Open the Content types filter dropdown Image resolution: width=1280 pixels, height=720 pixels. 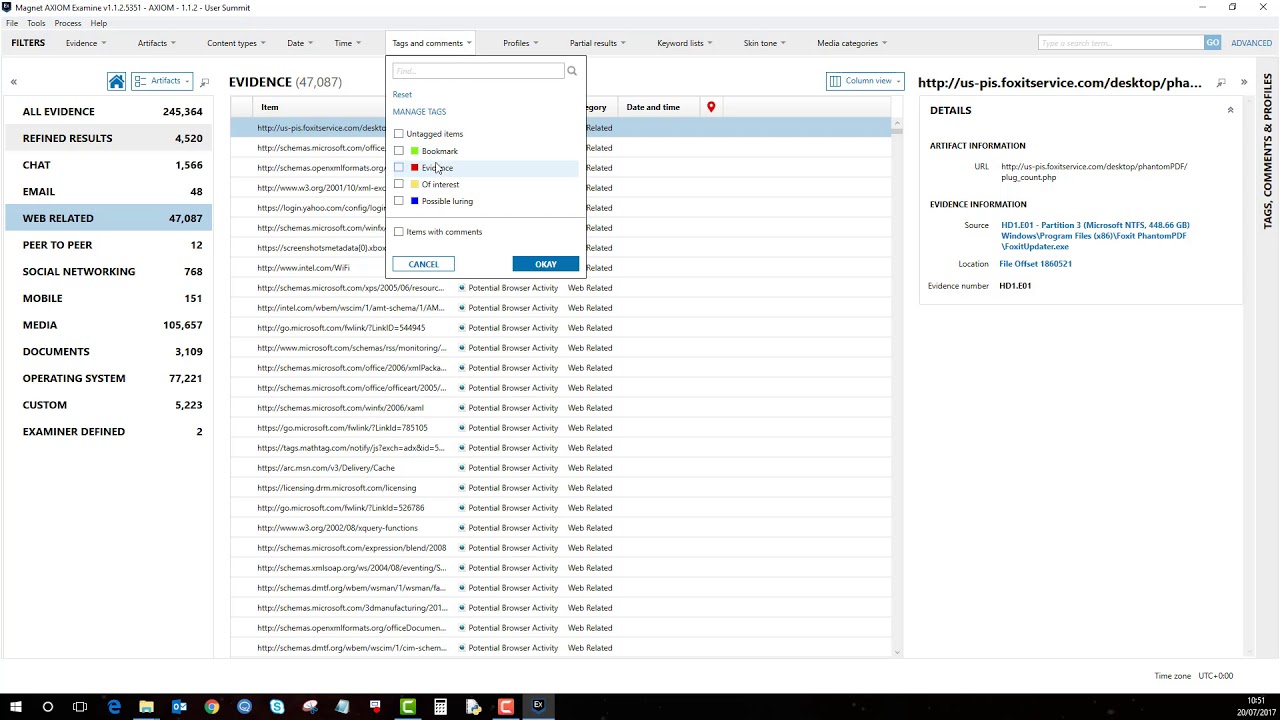237,43
